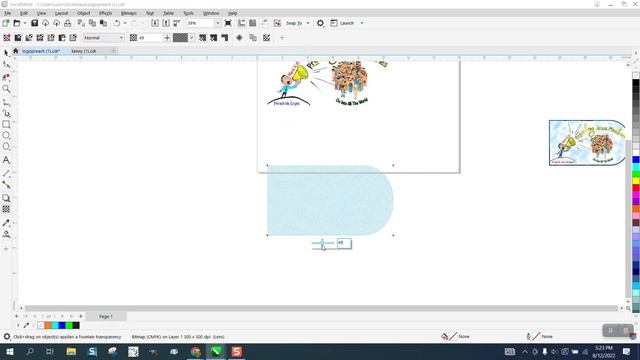
Task: Expand the Launch dropdown
Action: point(362,23)
